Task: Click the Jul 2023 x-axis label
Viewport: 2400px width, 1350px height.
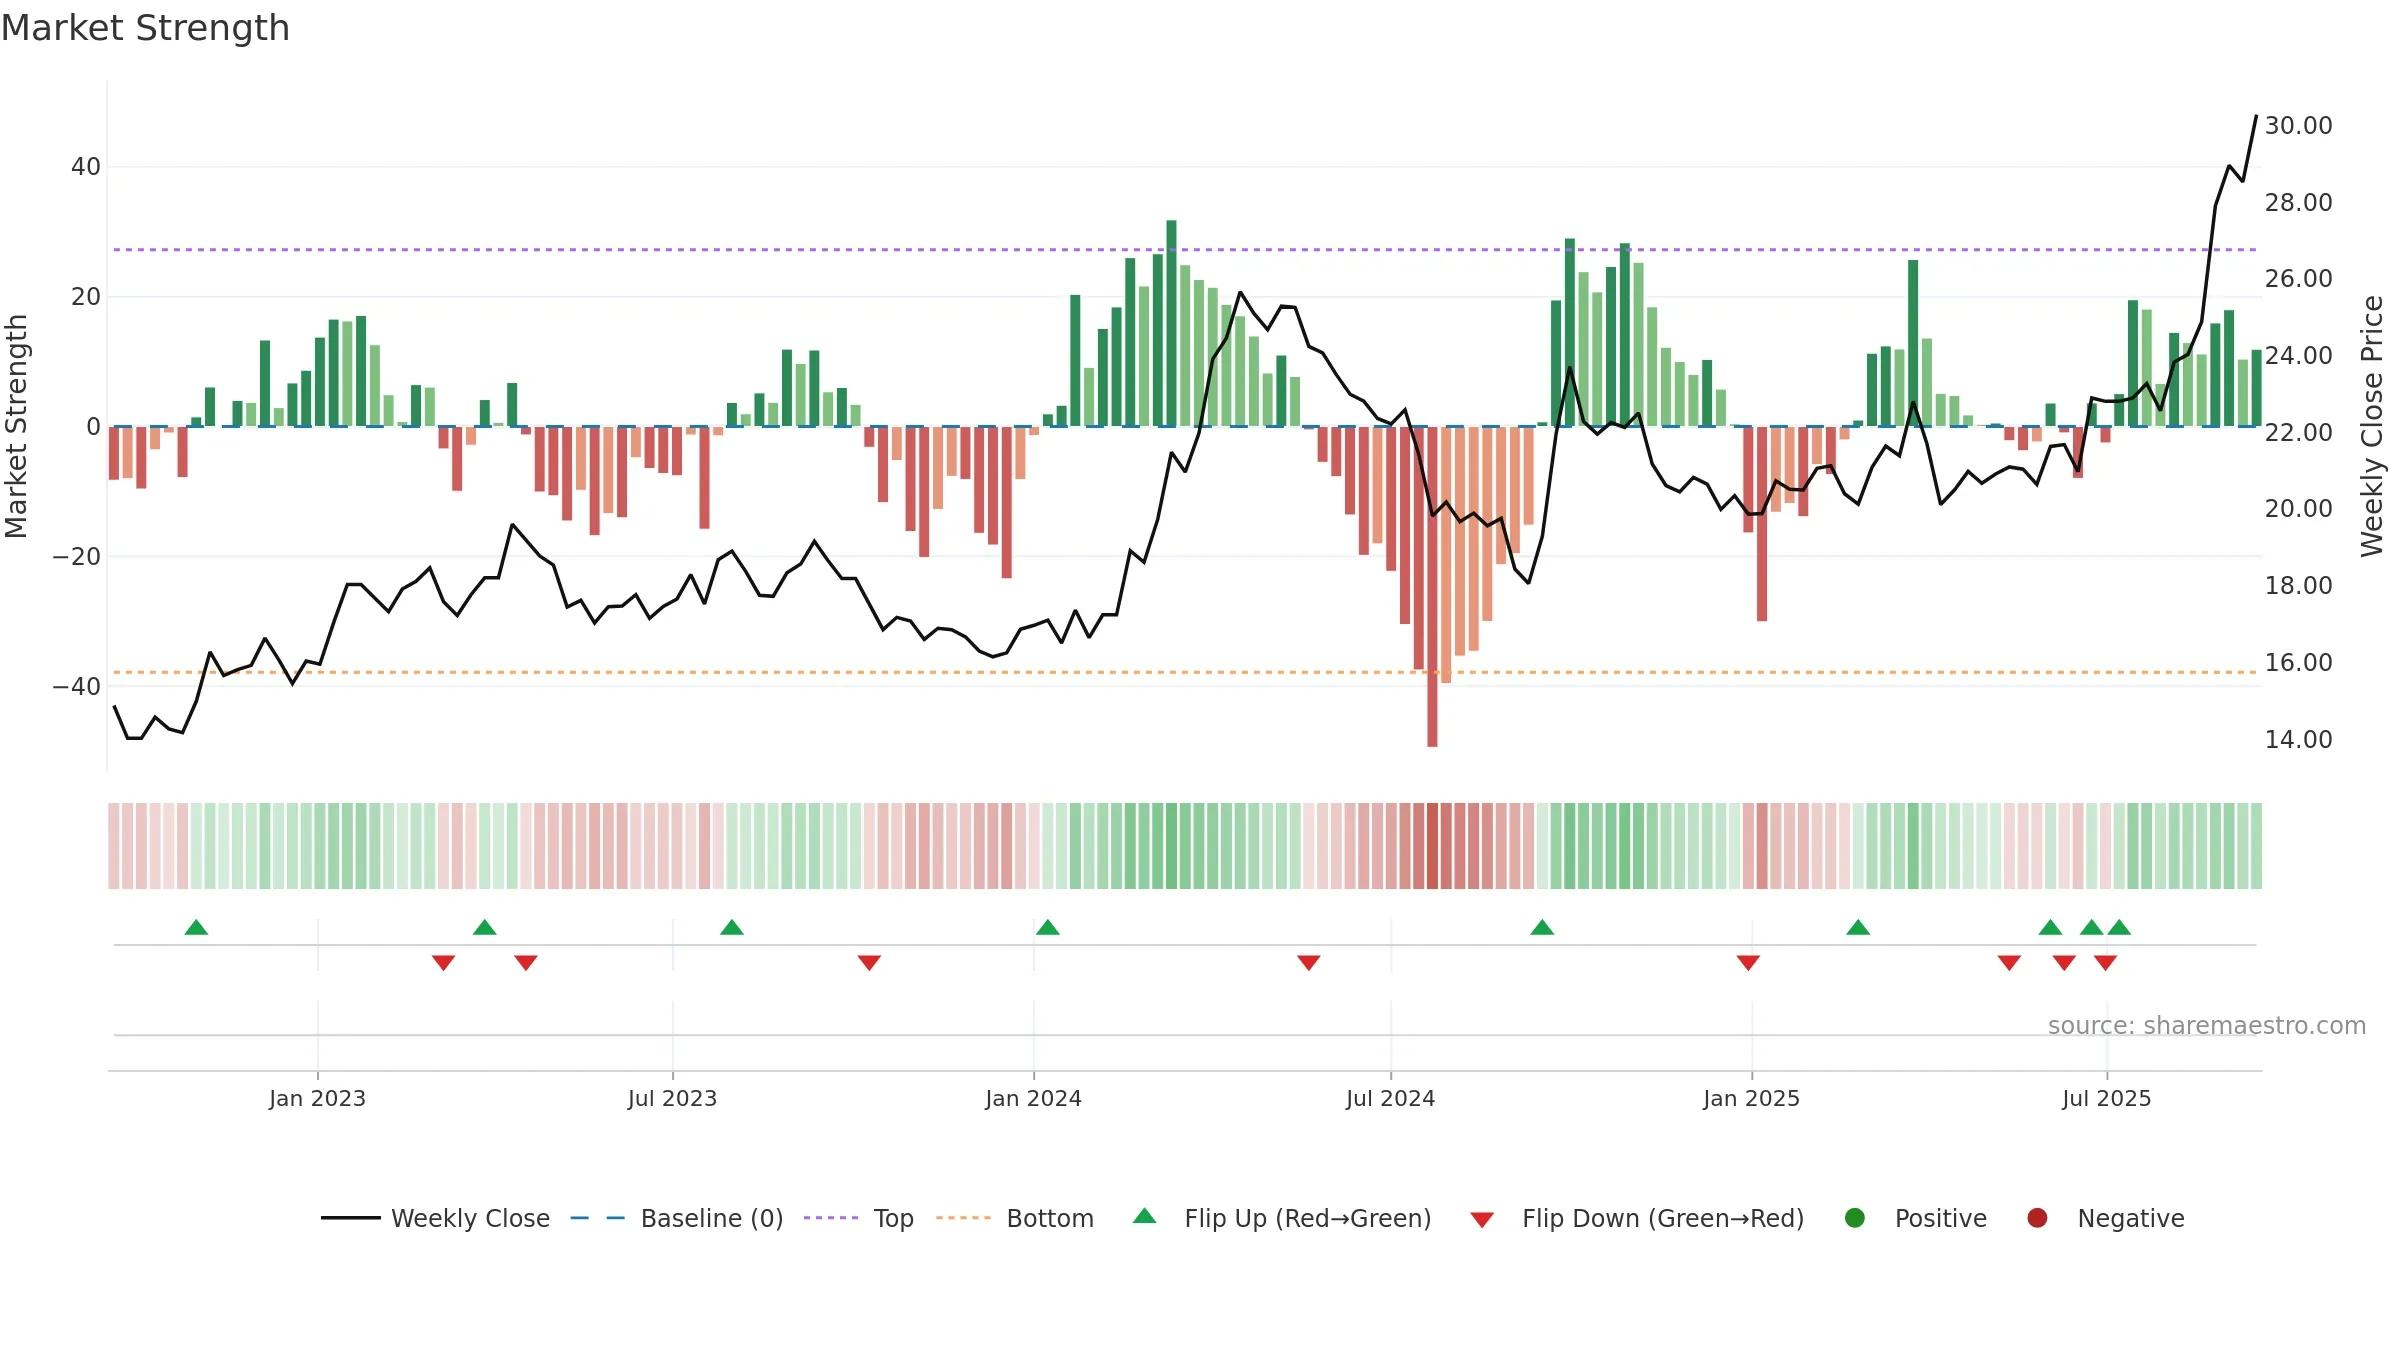Action: pyautogui.click(x=672, y=1098)
